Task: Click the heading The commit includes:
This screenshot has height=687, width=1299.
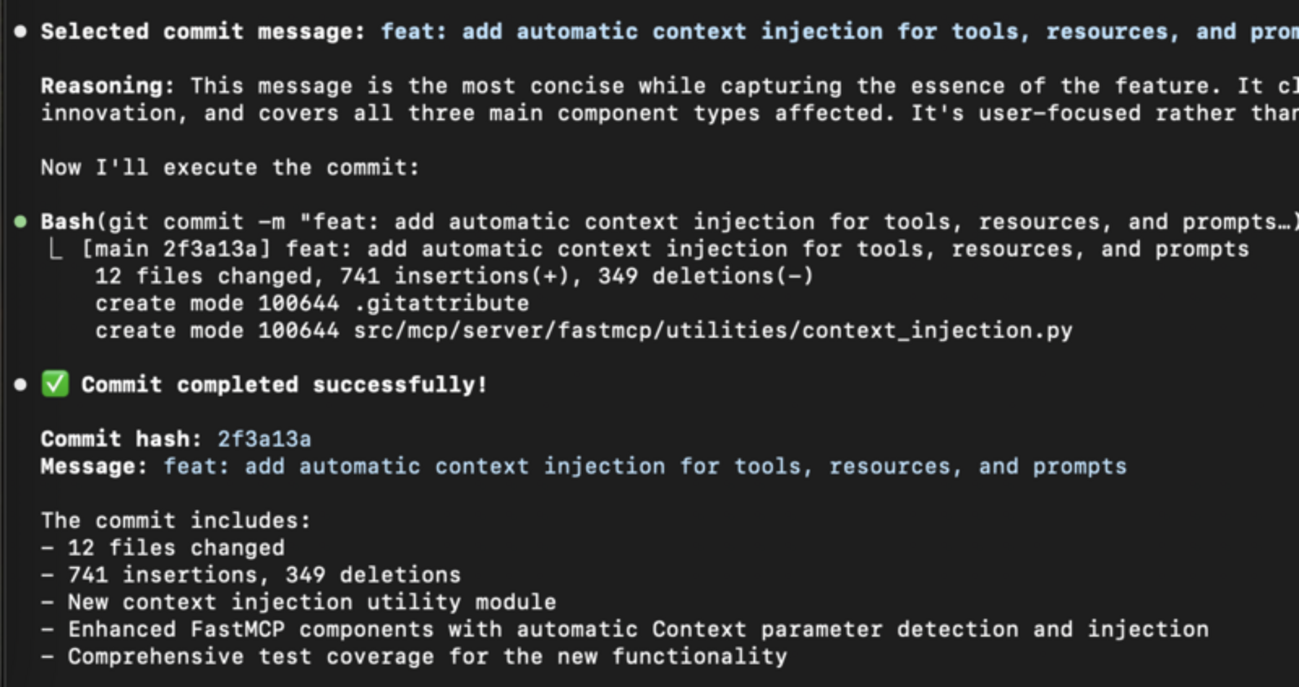Action: coord(176,520)
